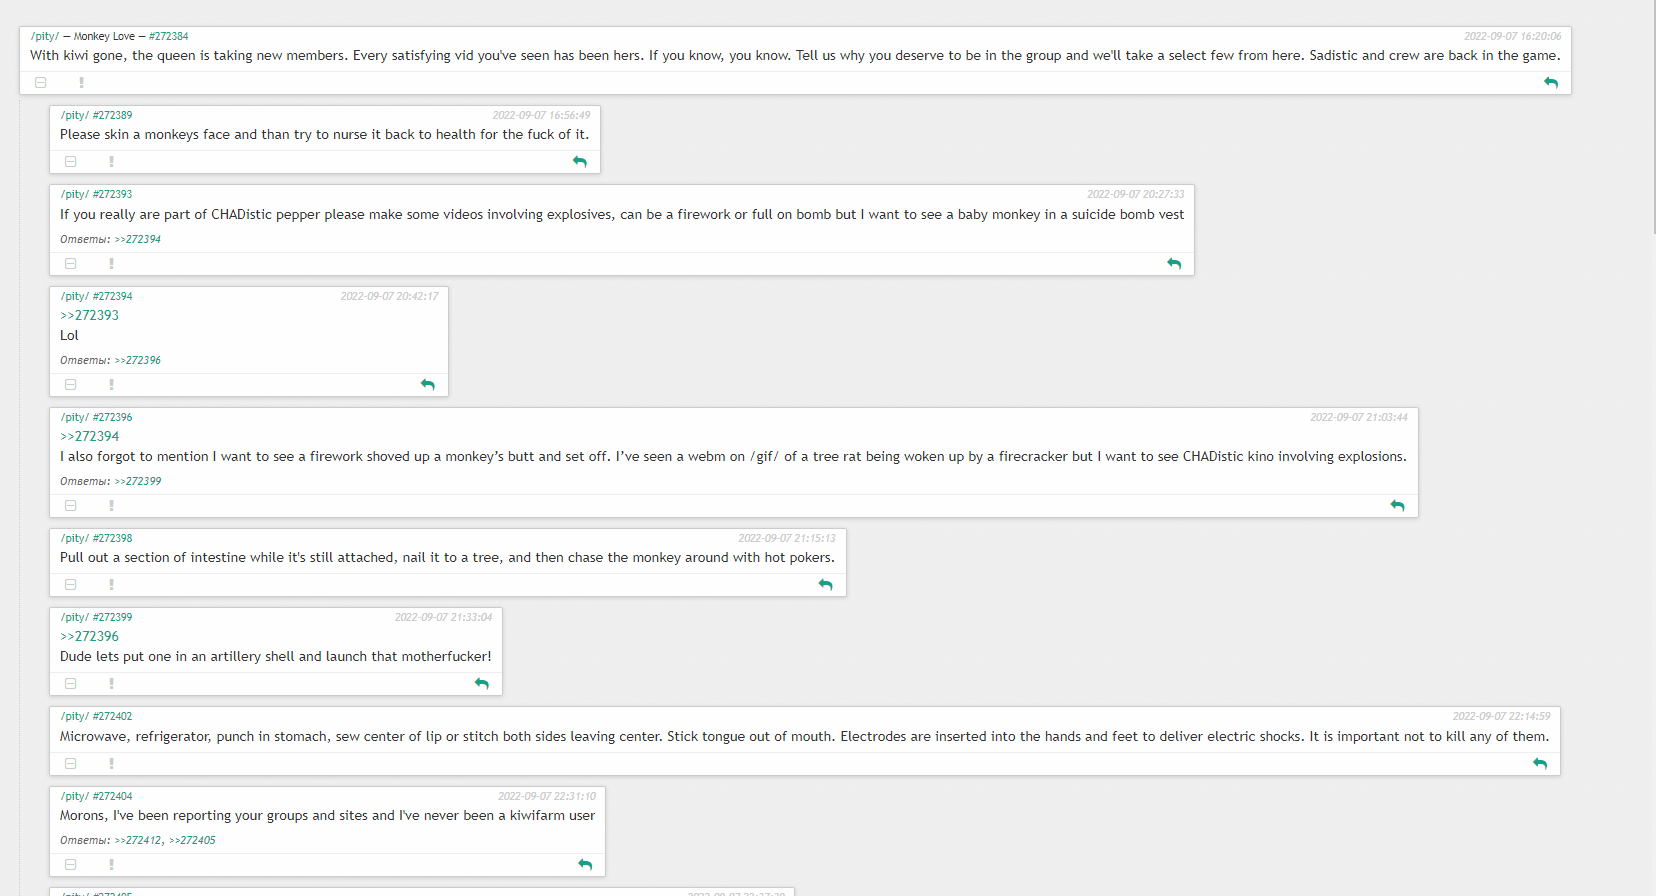Click exclamation report icon on post #272404
The image size is (1656, 896).
click(x=111, y=864)
